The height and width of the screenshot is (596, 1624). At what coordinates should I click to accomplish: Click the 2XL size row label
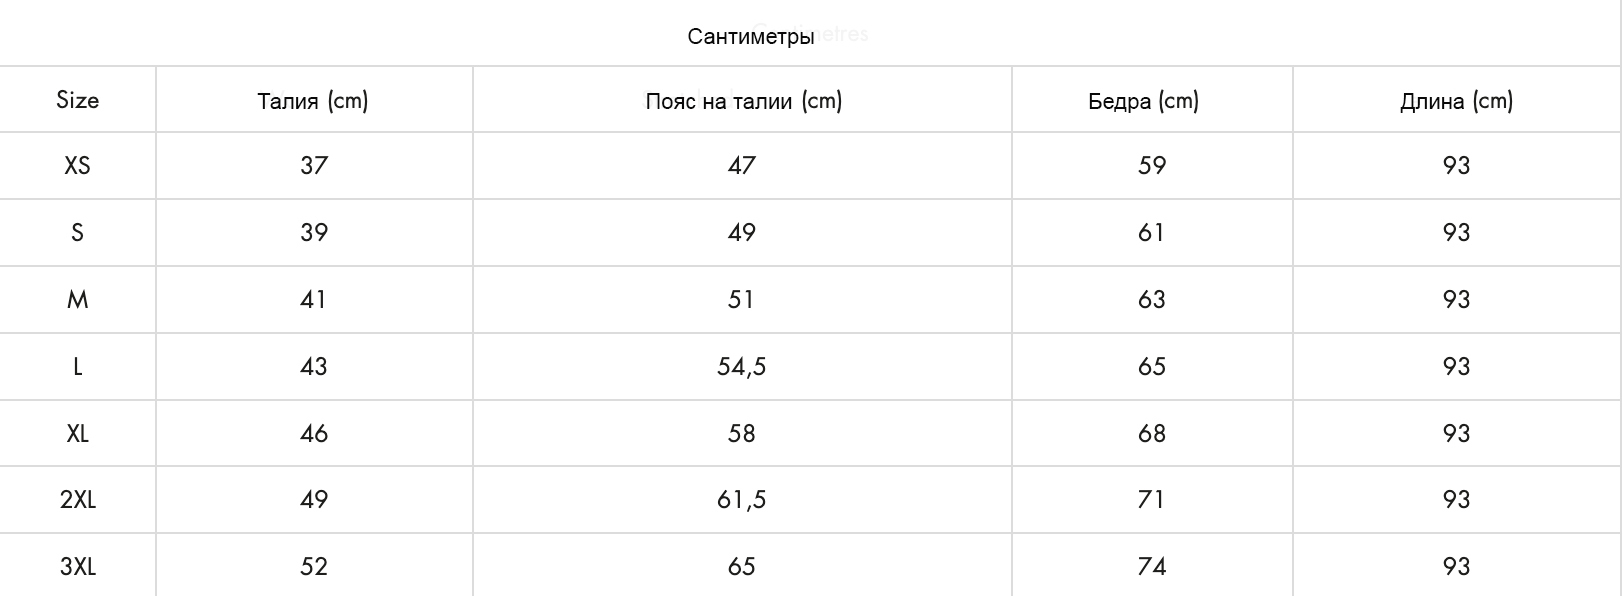pyautogui.click(x=77, y=500)
